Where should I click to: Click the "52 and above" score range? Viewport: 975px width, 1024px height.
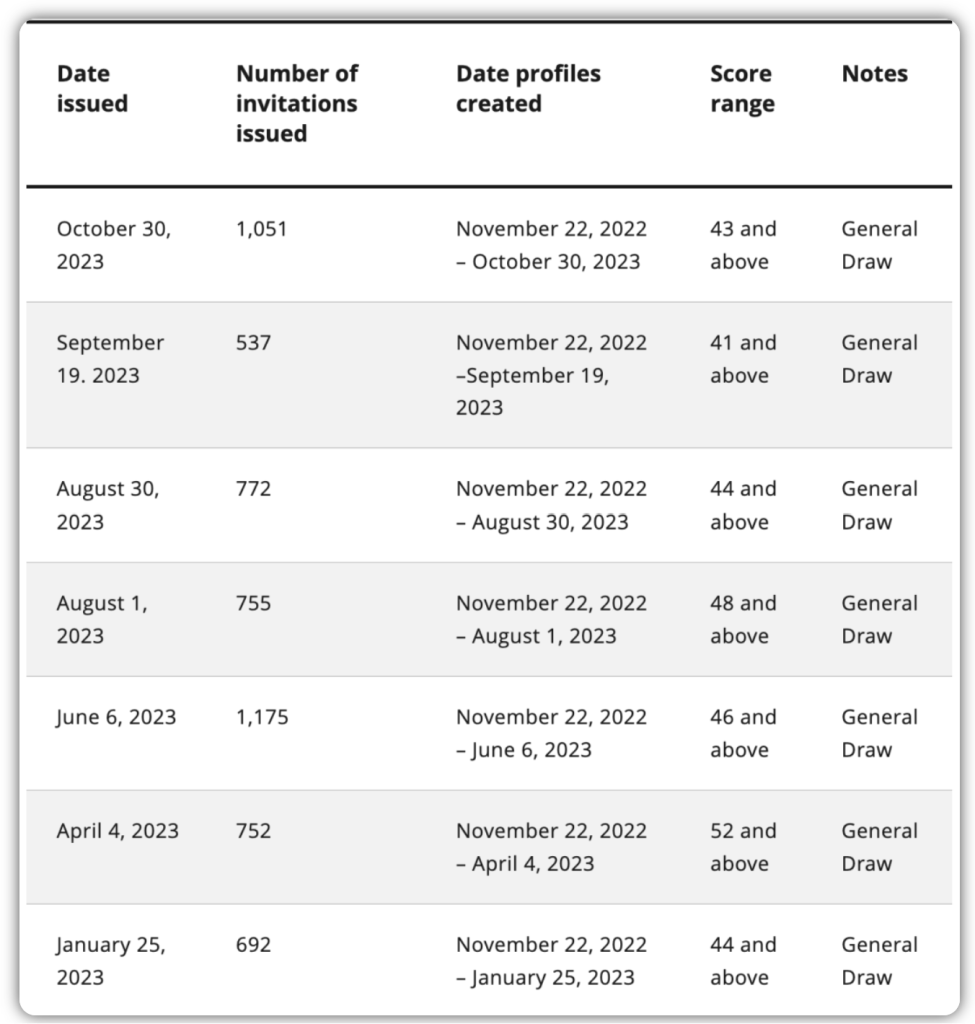point(742,847)
